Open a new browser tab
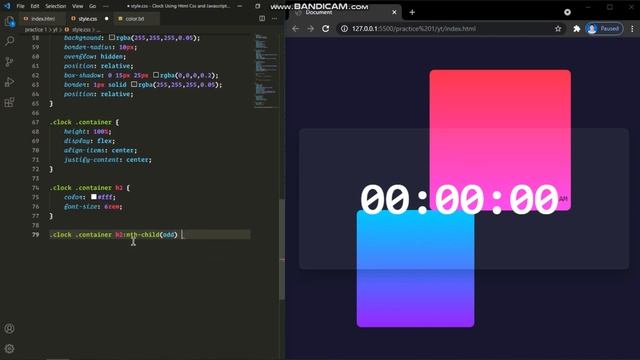640x360 pixels. [x=412, y=12]
